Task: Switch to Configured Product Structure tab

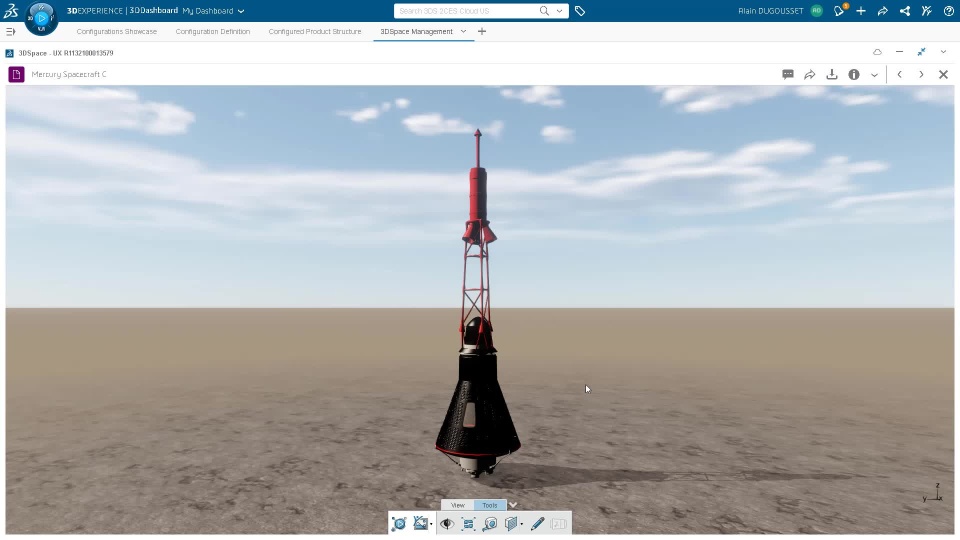Action: (315, 31)
